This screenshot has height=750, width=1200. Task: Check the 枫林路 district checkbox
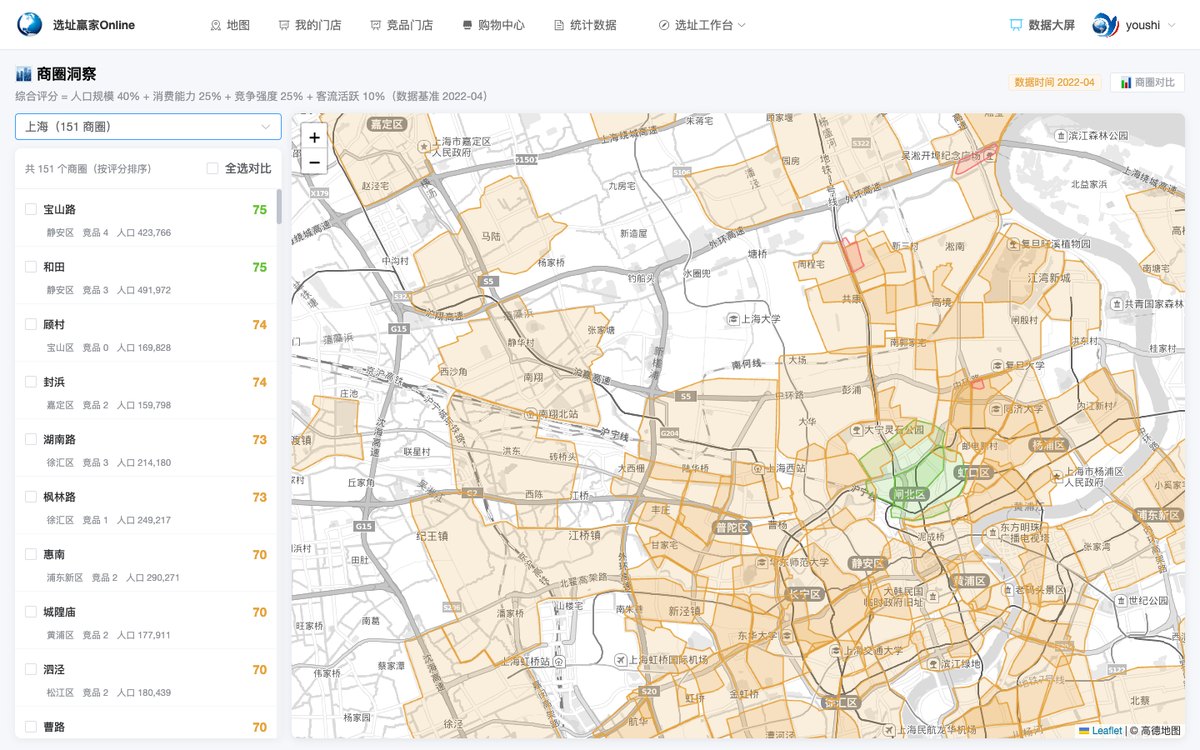click(31, 497)
